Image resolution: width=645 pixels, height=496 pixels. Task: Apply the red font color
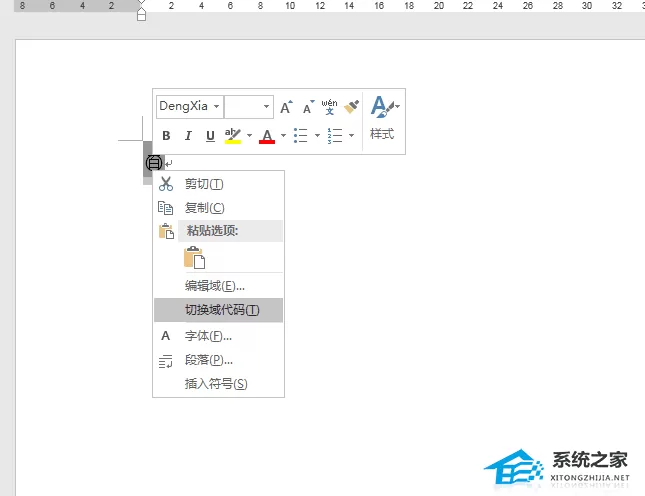pos(267,135)
